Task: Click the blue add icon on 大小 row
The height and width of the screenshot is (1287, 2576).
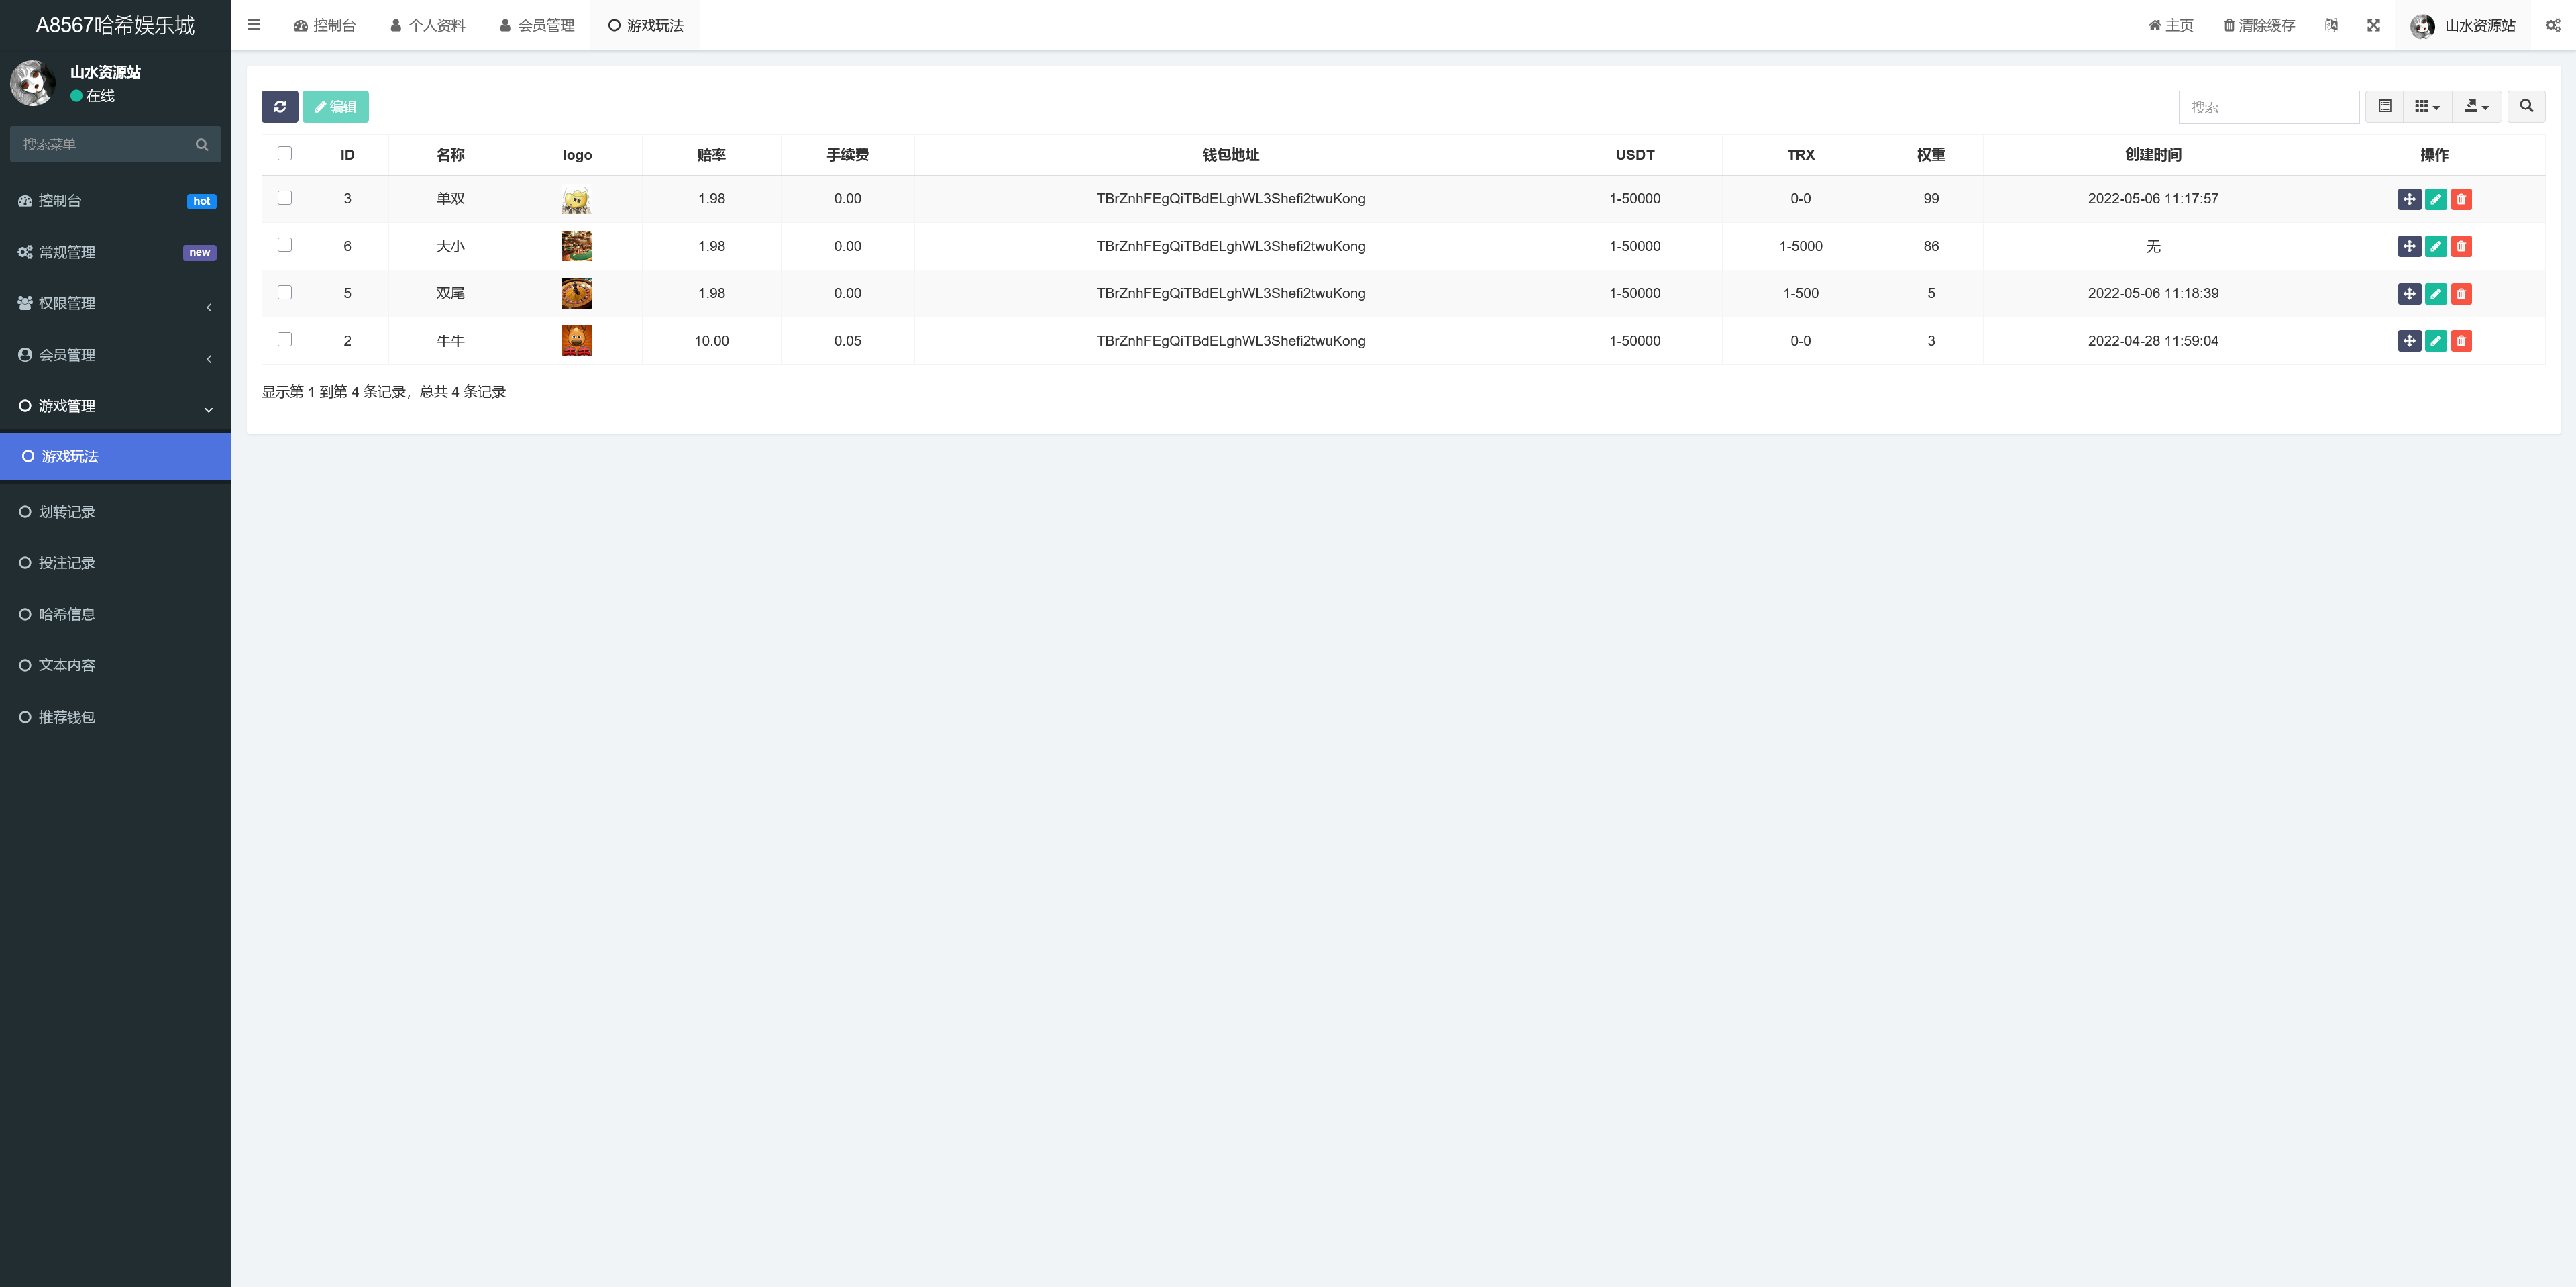Action: [x=2409, y=246]
